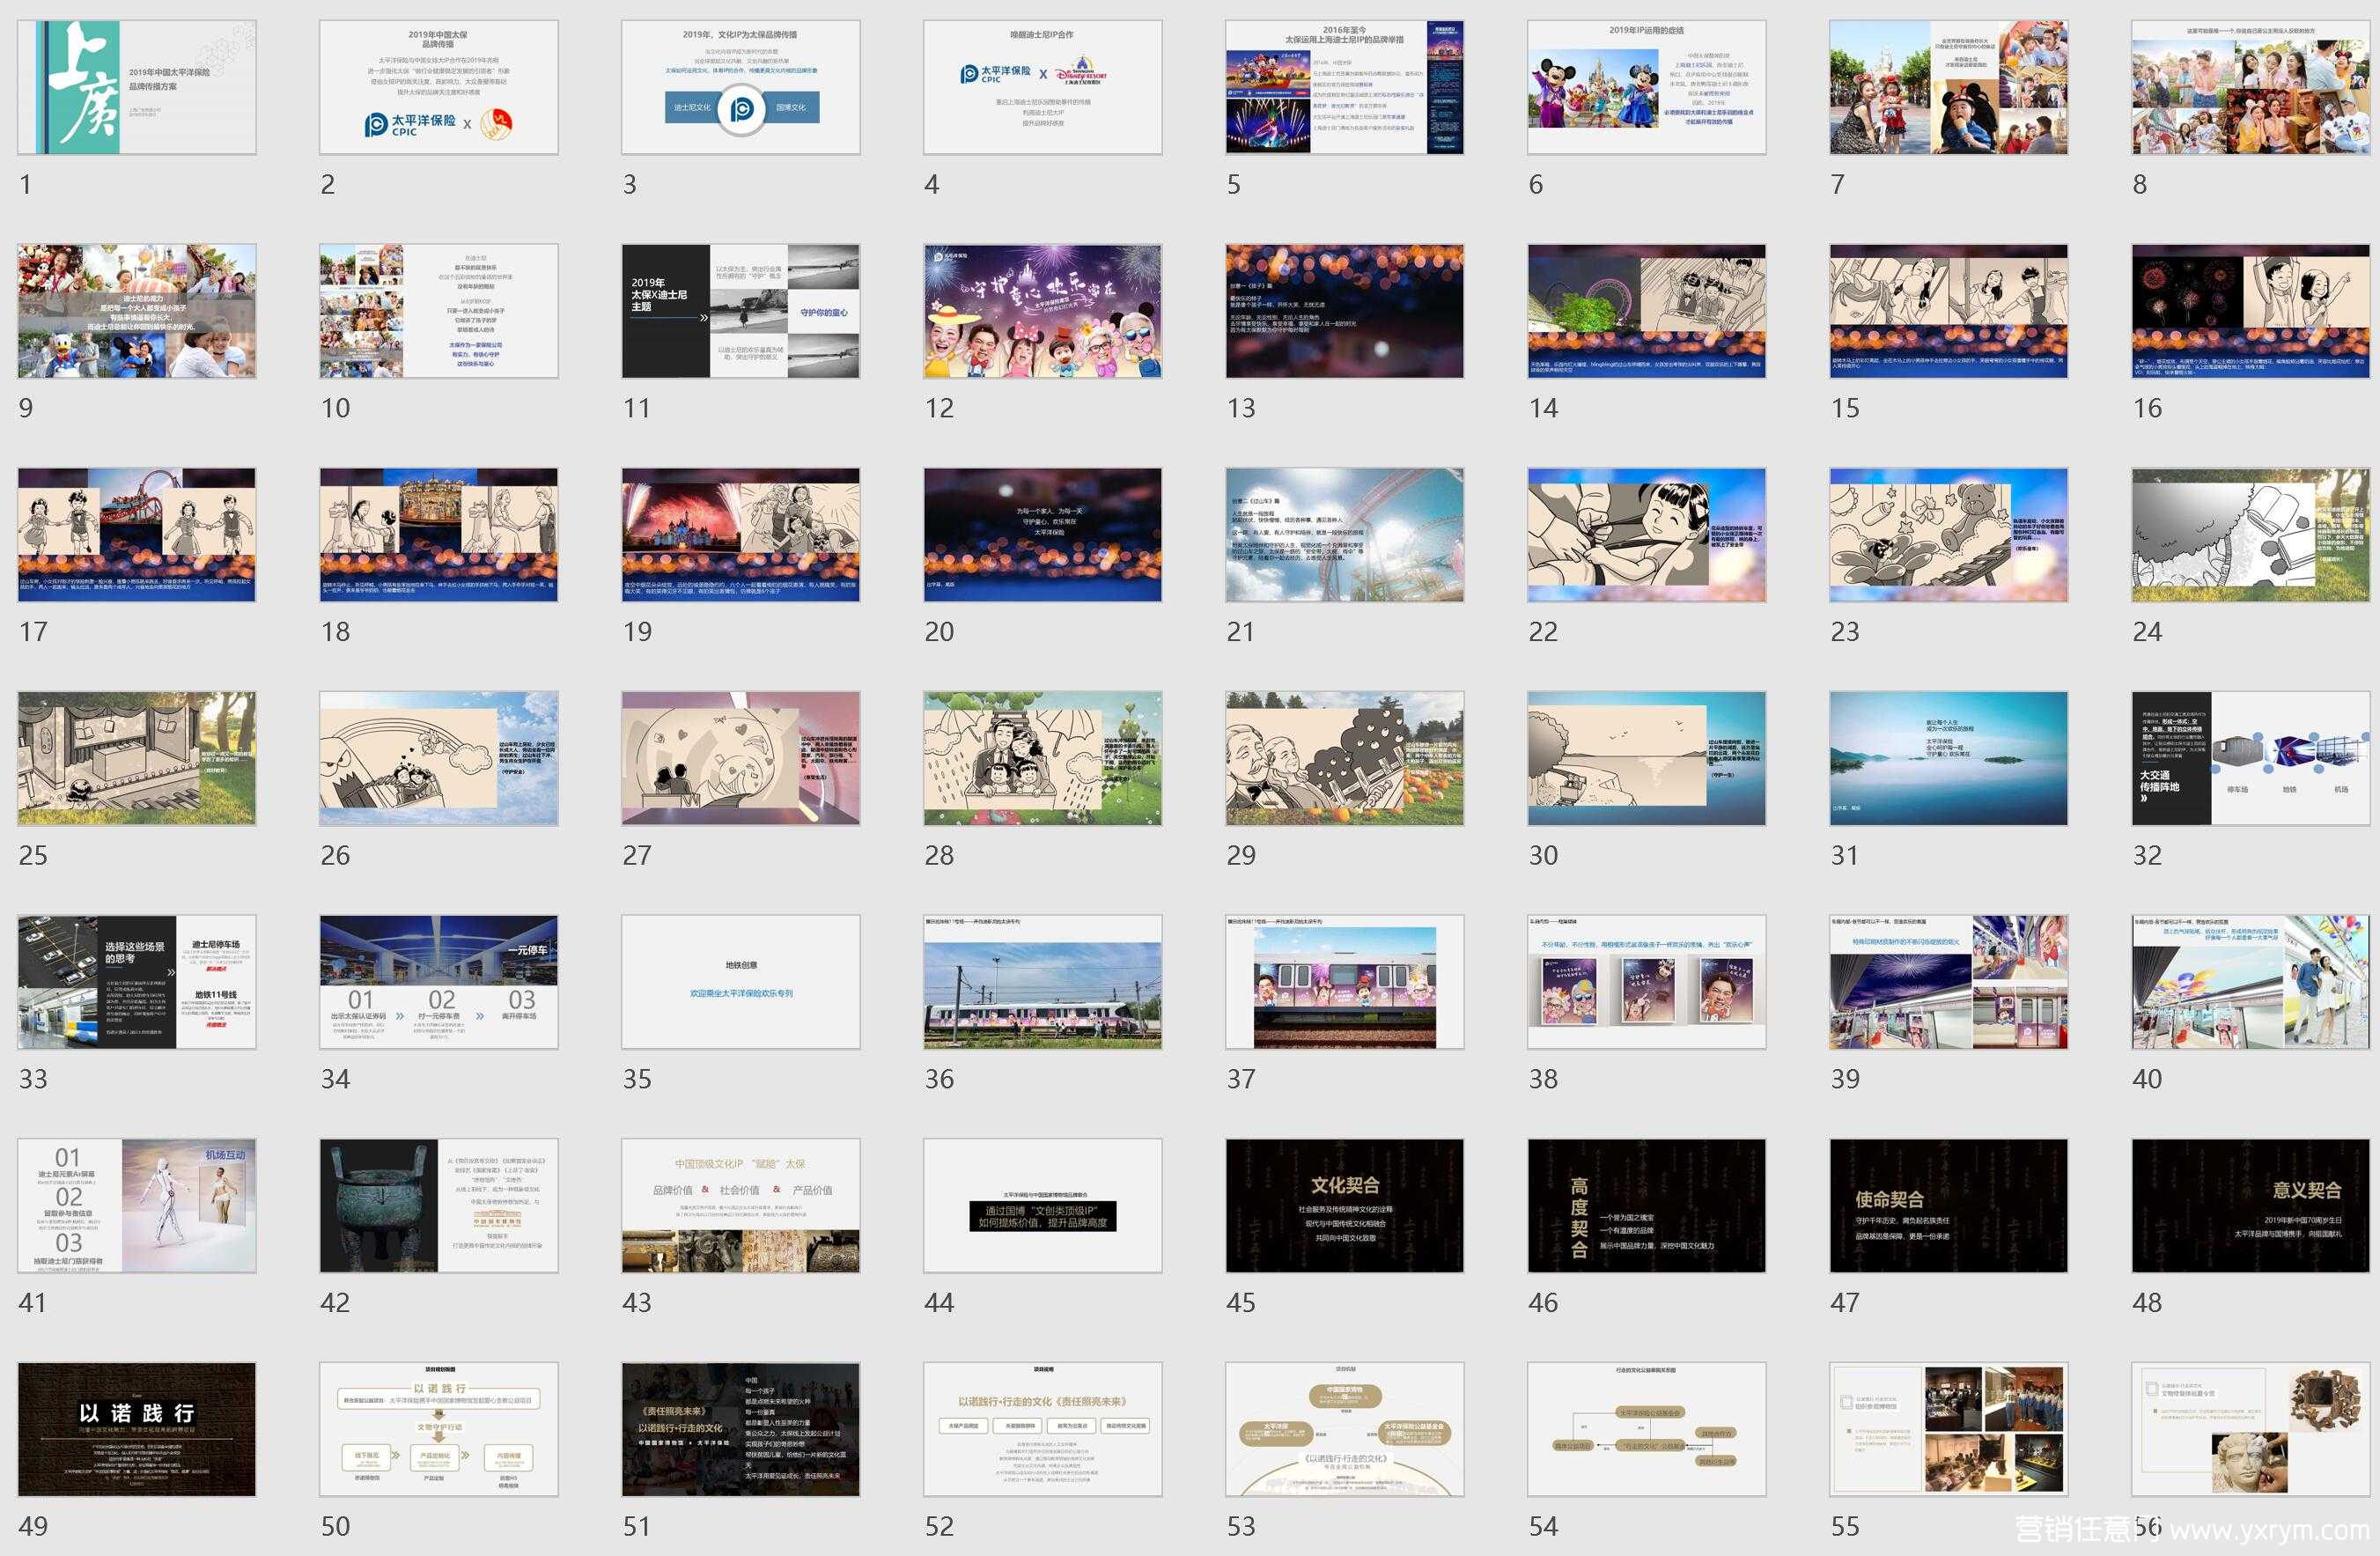Open slide 38 with three purple poster mockups
This screenshot has width=2380, height=1556.
coord(1647,983)
